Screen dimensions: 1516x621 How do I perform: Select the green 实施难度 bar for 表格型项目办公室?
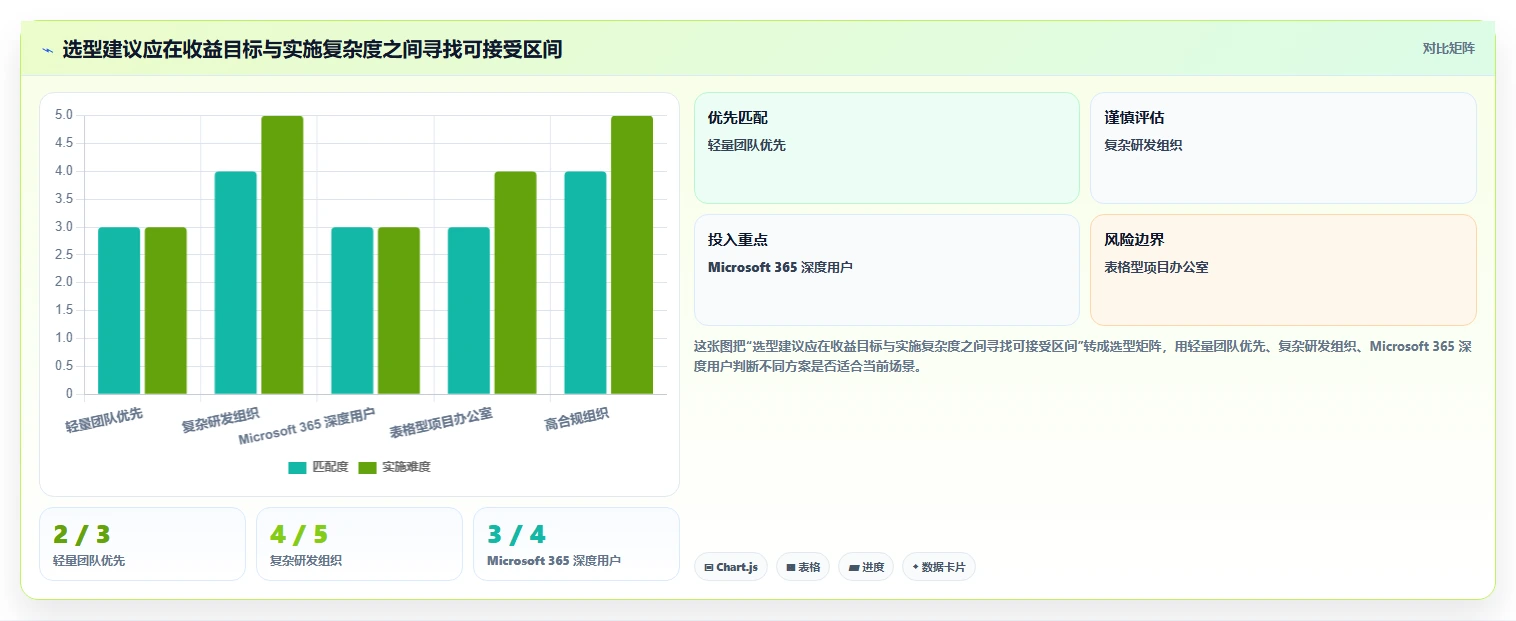[515, 282]
